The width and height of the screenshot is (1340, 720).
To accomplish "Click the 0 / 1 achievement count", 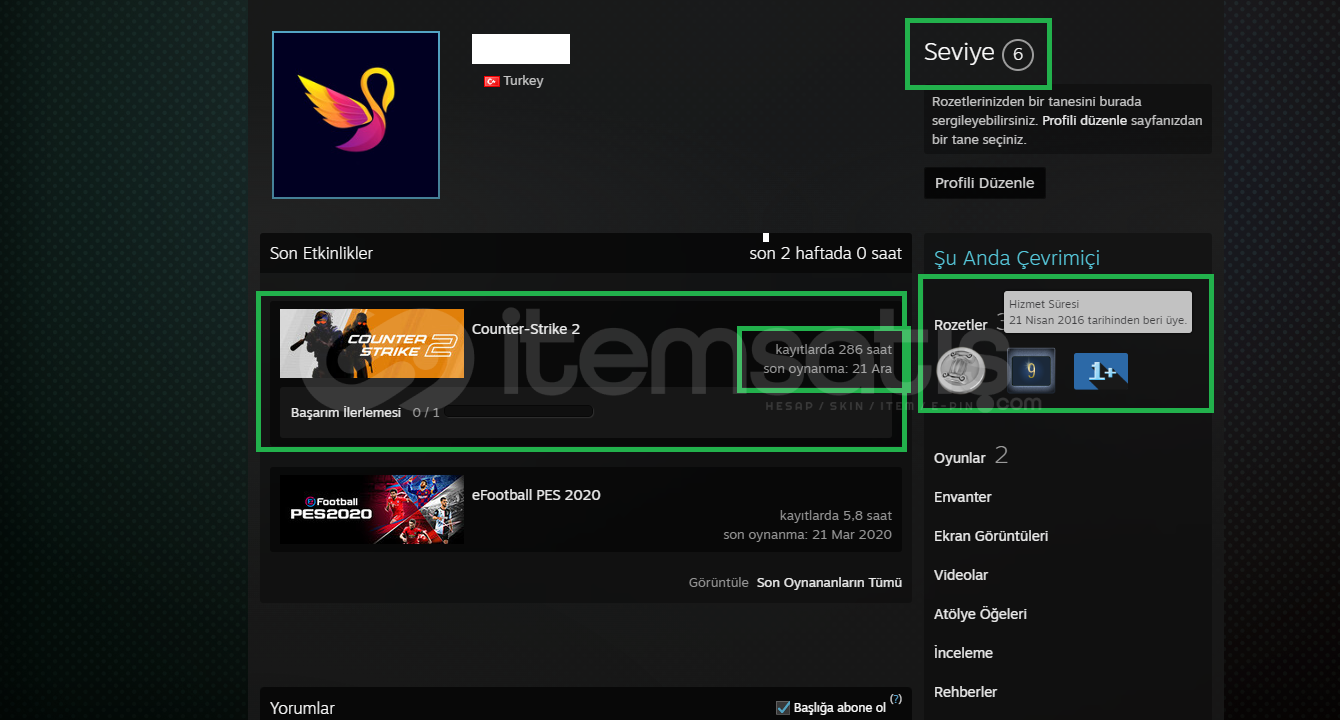I will tap(426, 412).
